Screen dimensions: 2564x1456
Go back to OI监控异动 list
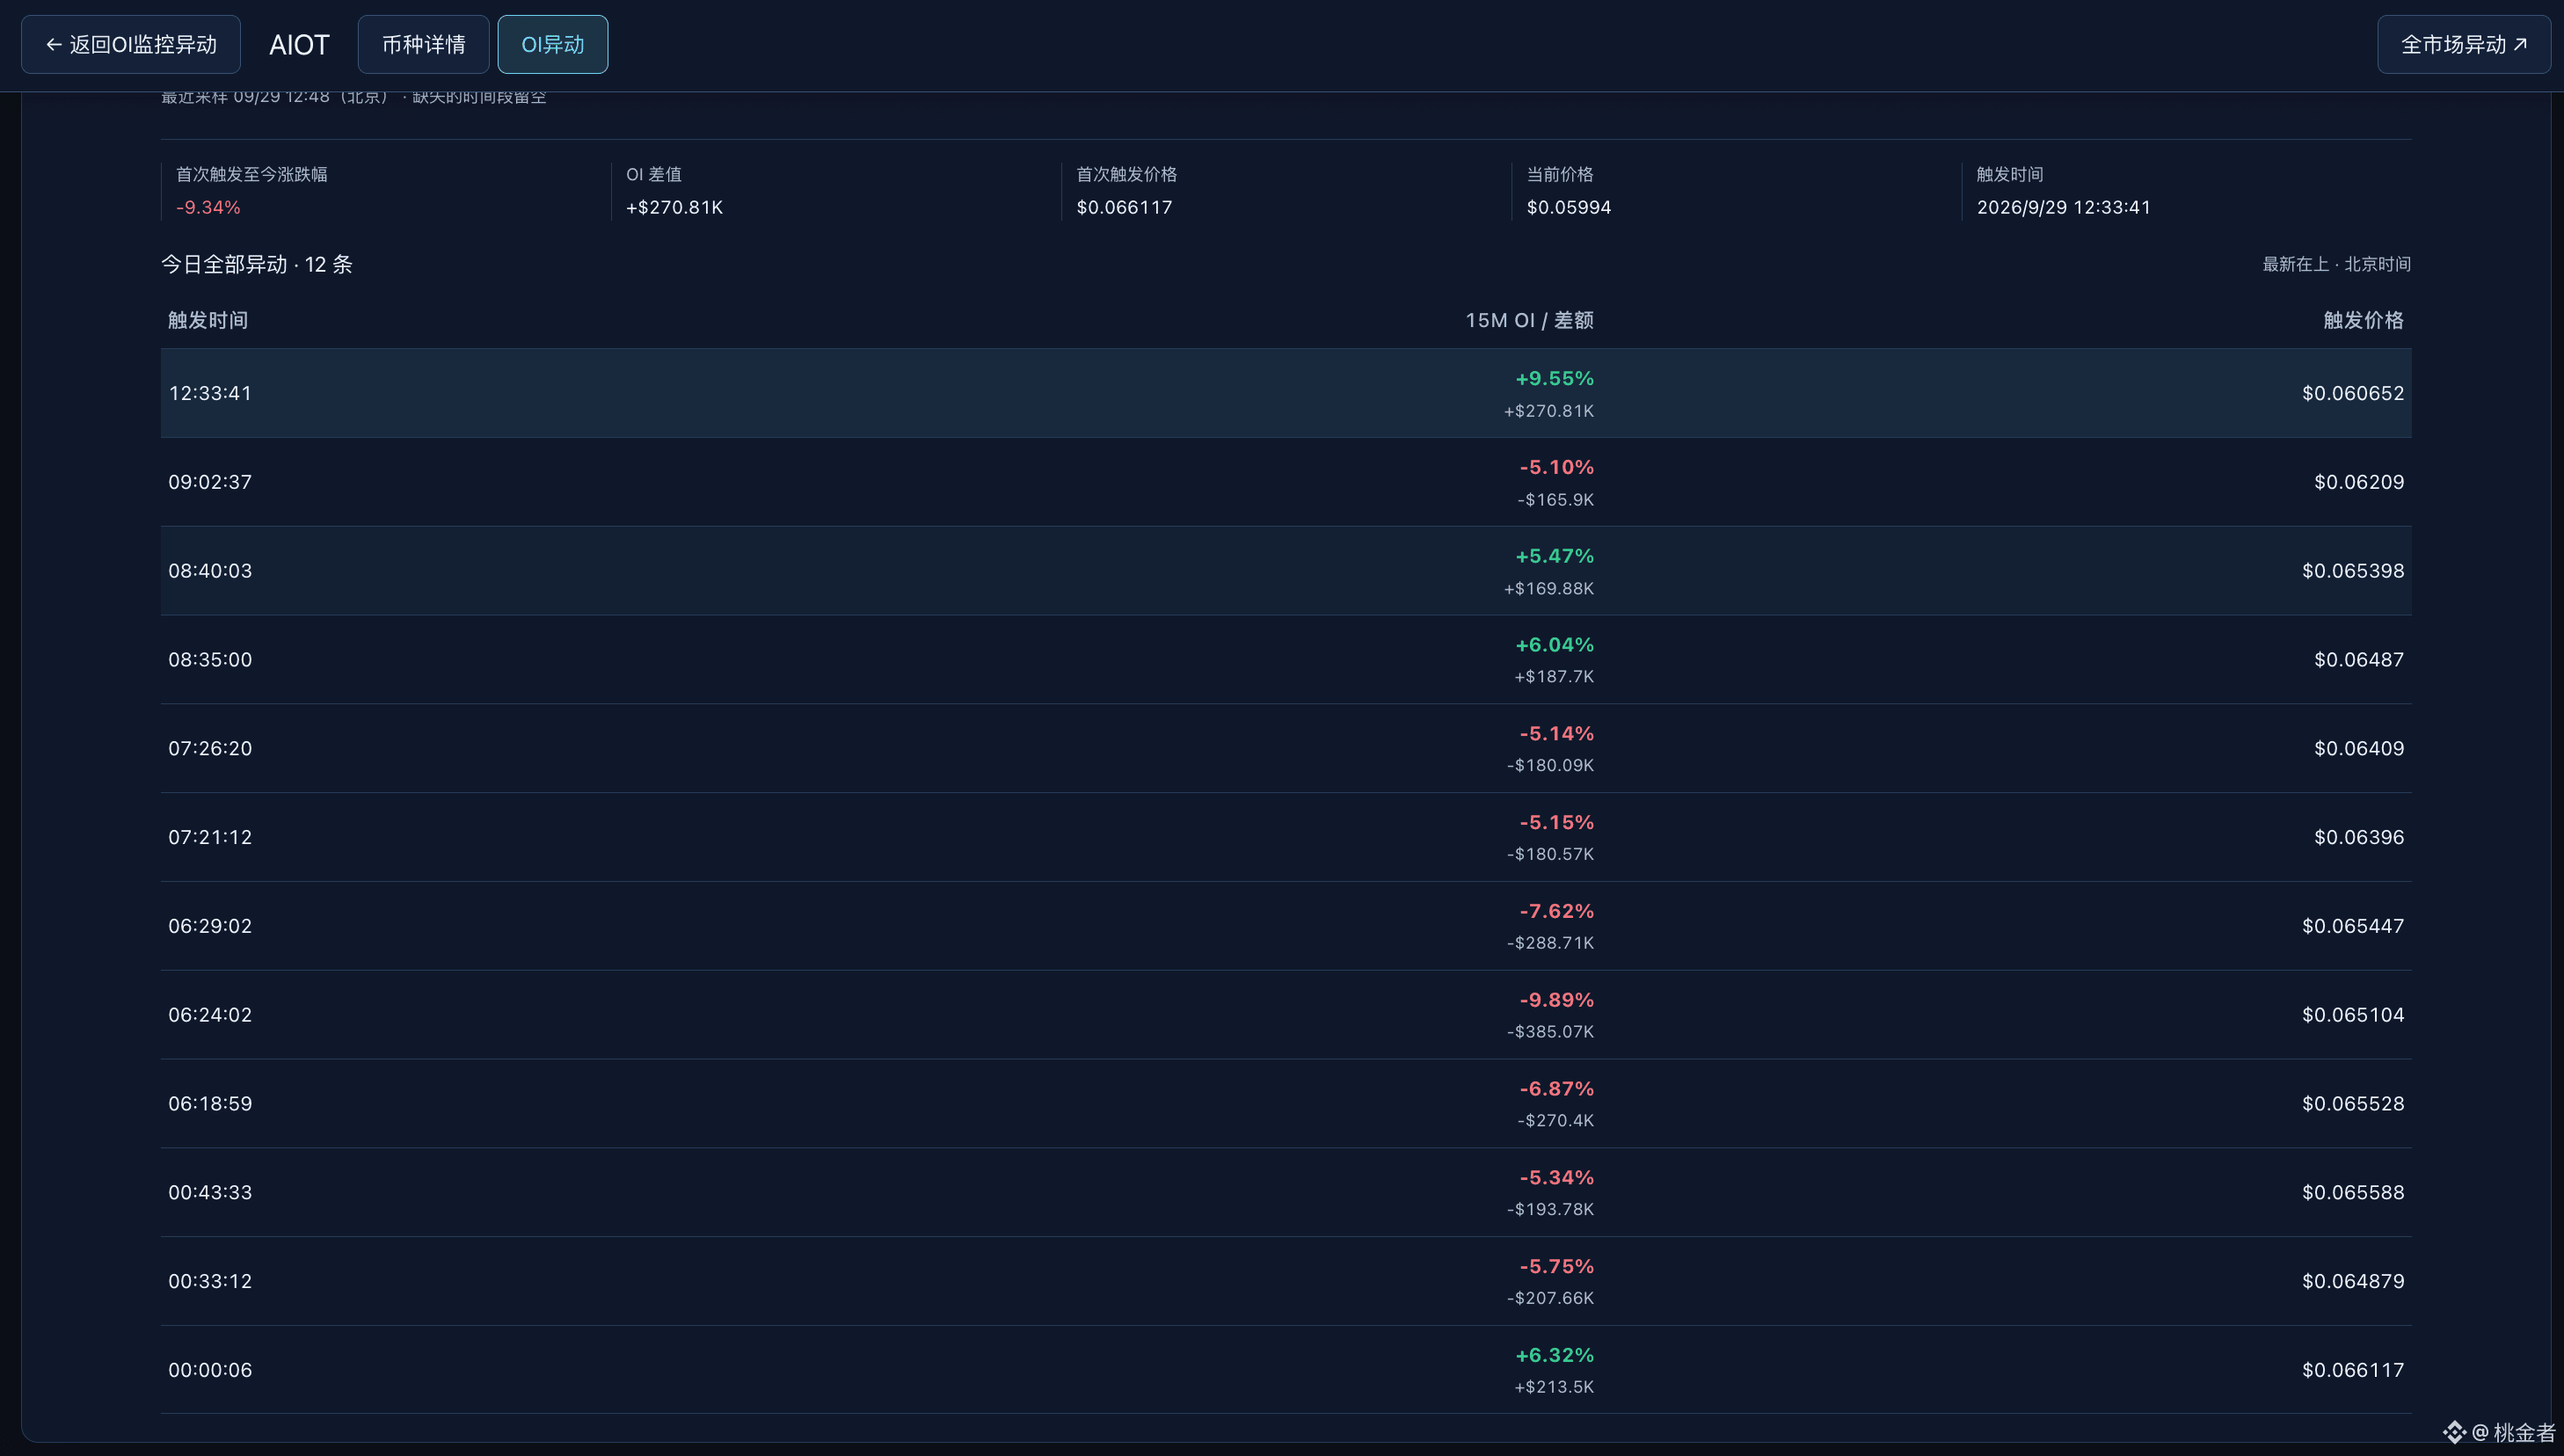131,44
